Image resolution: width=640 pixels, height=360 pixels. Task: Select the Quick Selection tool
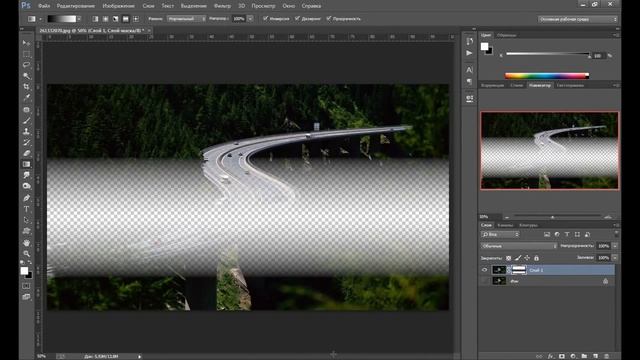27,76
